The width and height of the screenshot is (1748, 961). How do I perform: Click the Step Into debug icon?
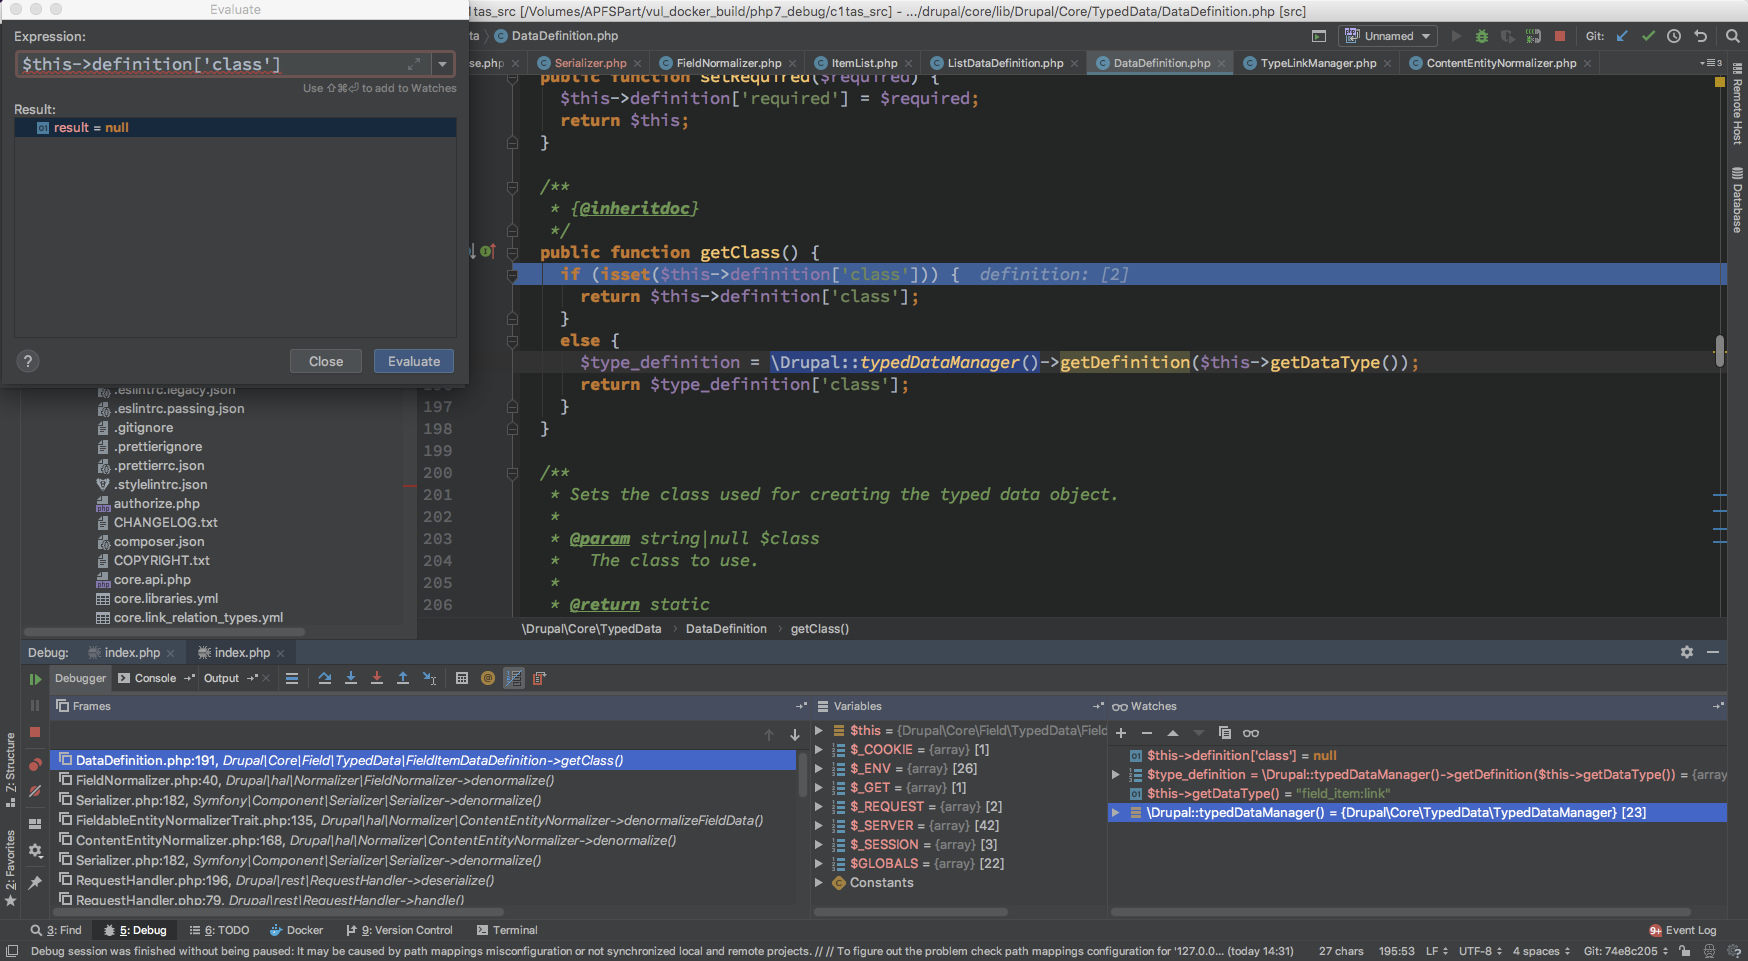pos(351,678)
